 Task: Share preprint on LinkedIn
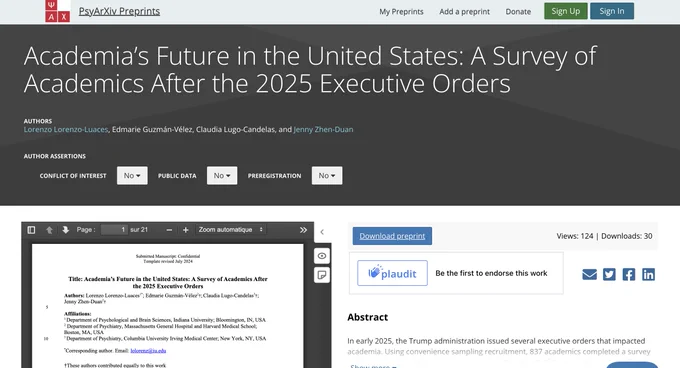pyautogui.click(x=648, y=274)
